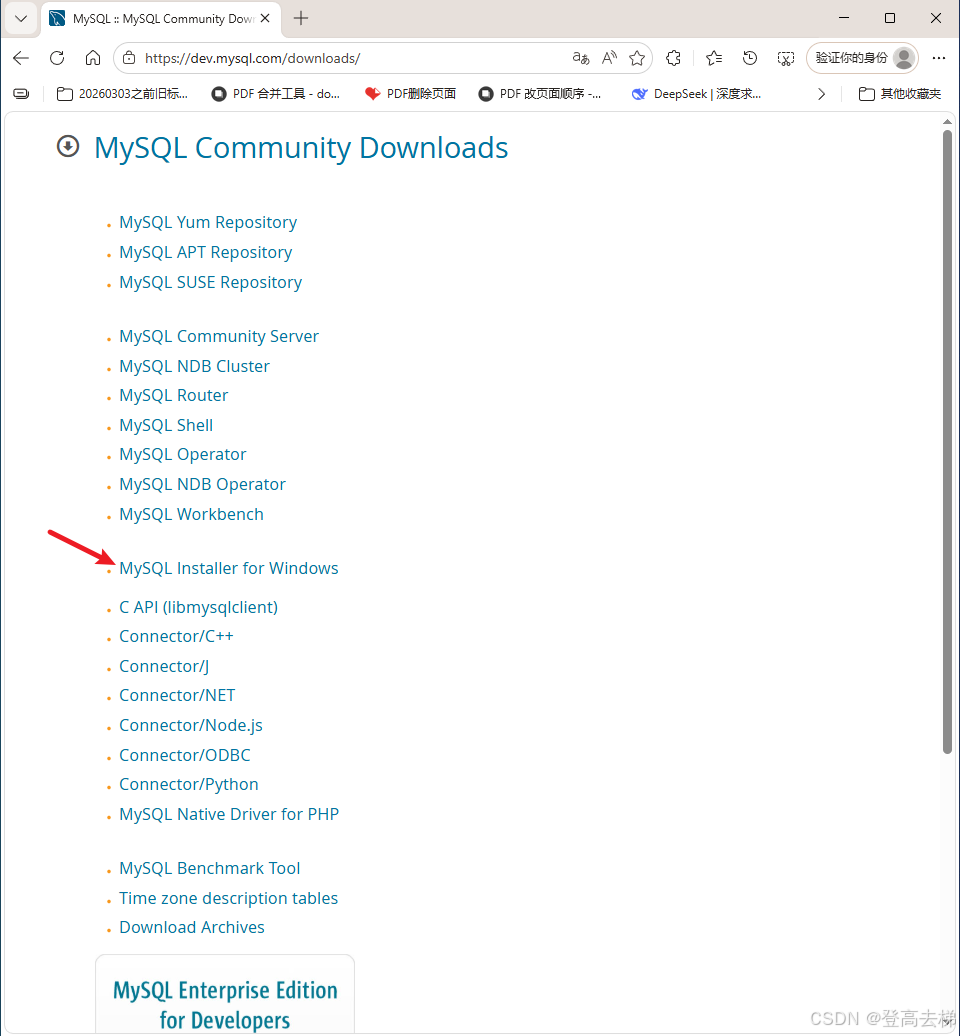Viewport: 960px width, 1036px height.
Task: Open MySQL Native Driver for PHP
Action: pyautogui.click(x=229, y=814)
